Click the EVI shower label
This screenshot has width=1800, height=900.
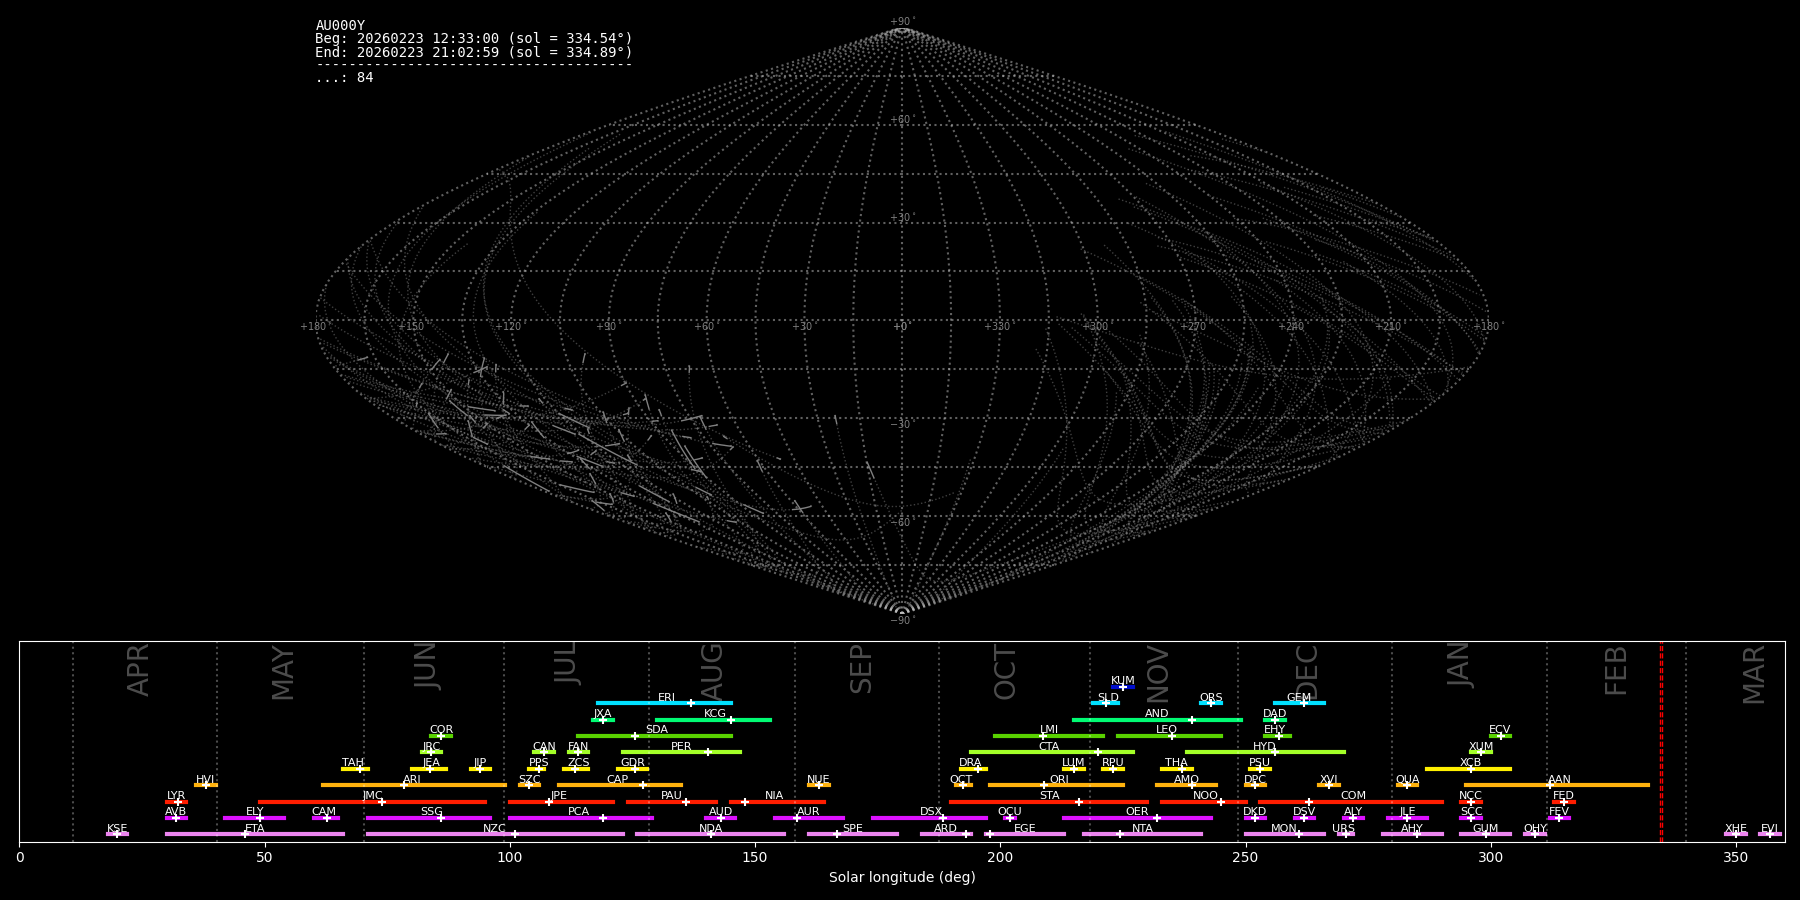coord(1769,829)
